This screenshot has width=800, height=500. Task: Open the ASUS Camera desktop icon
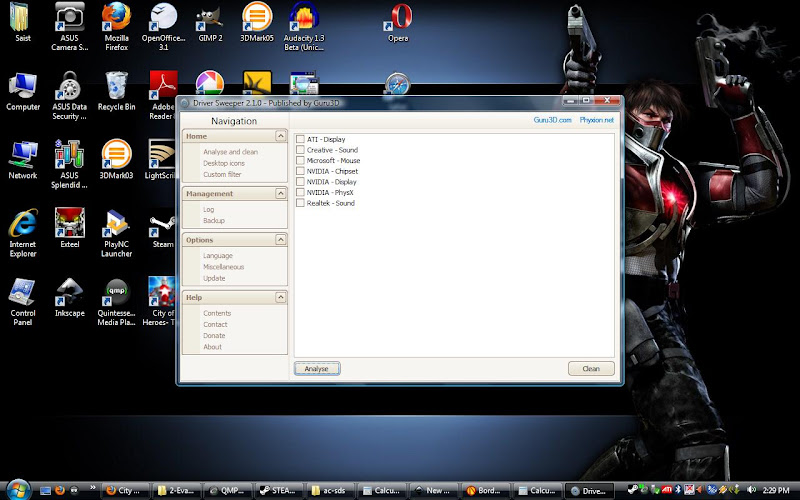click(69, 27)
